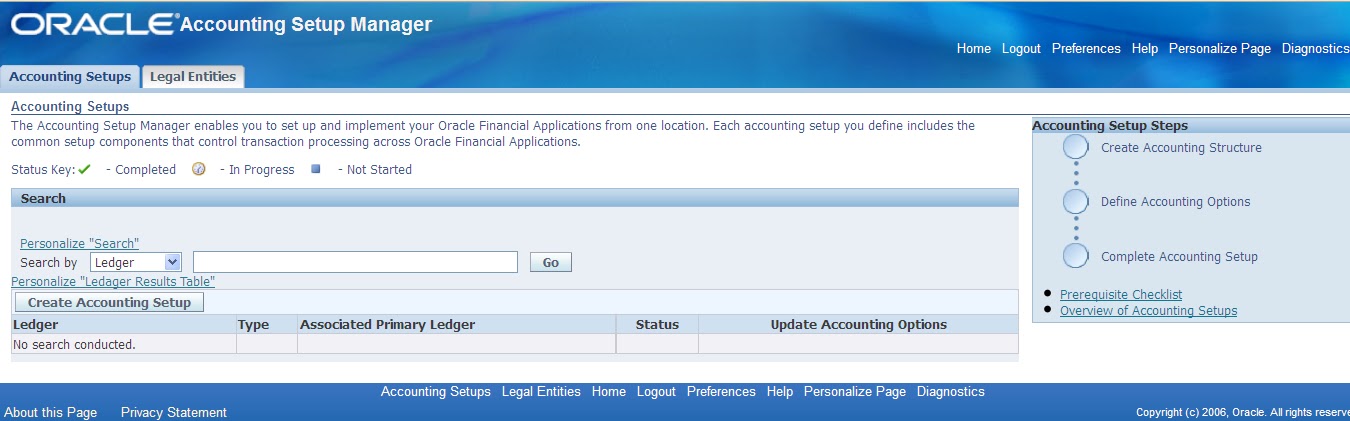This screenshot has height=421, width=1350.
Task: Click the Legal Entities footer link
Action: click(541, 391)
